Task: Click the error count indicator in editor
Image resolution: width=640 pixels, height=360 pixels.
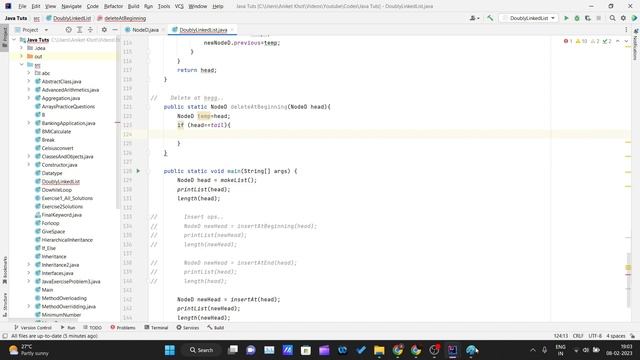Action: click(x=568, y=41)
